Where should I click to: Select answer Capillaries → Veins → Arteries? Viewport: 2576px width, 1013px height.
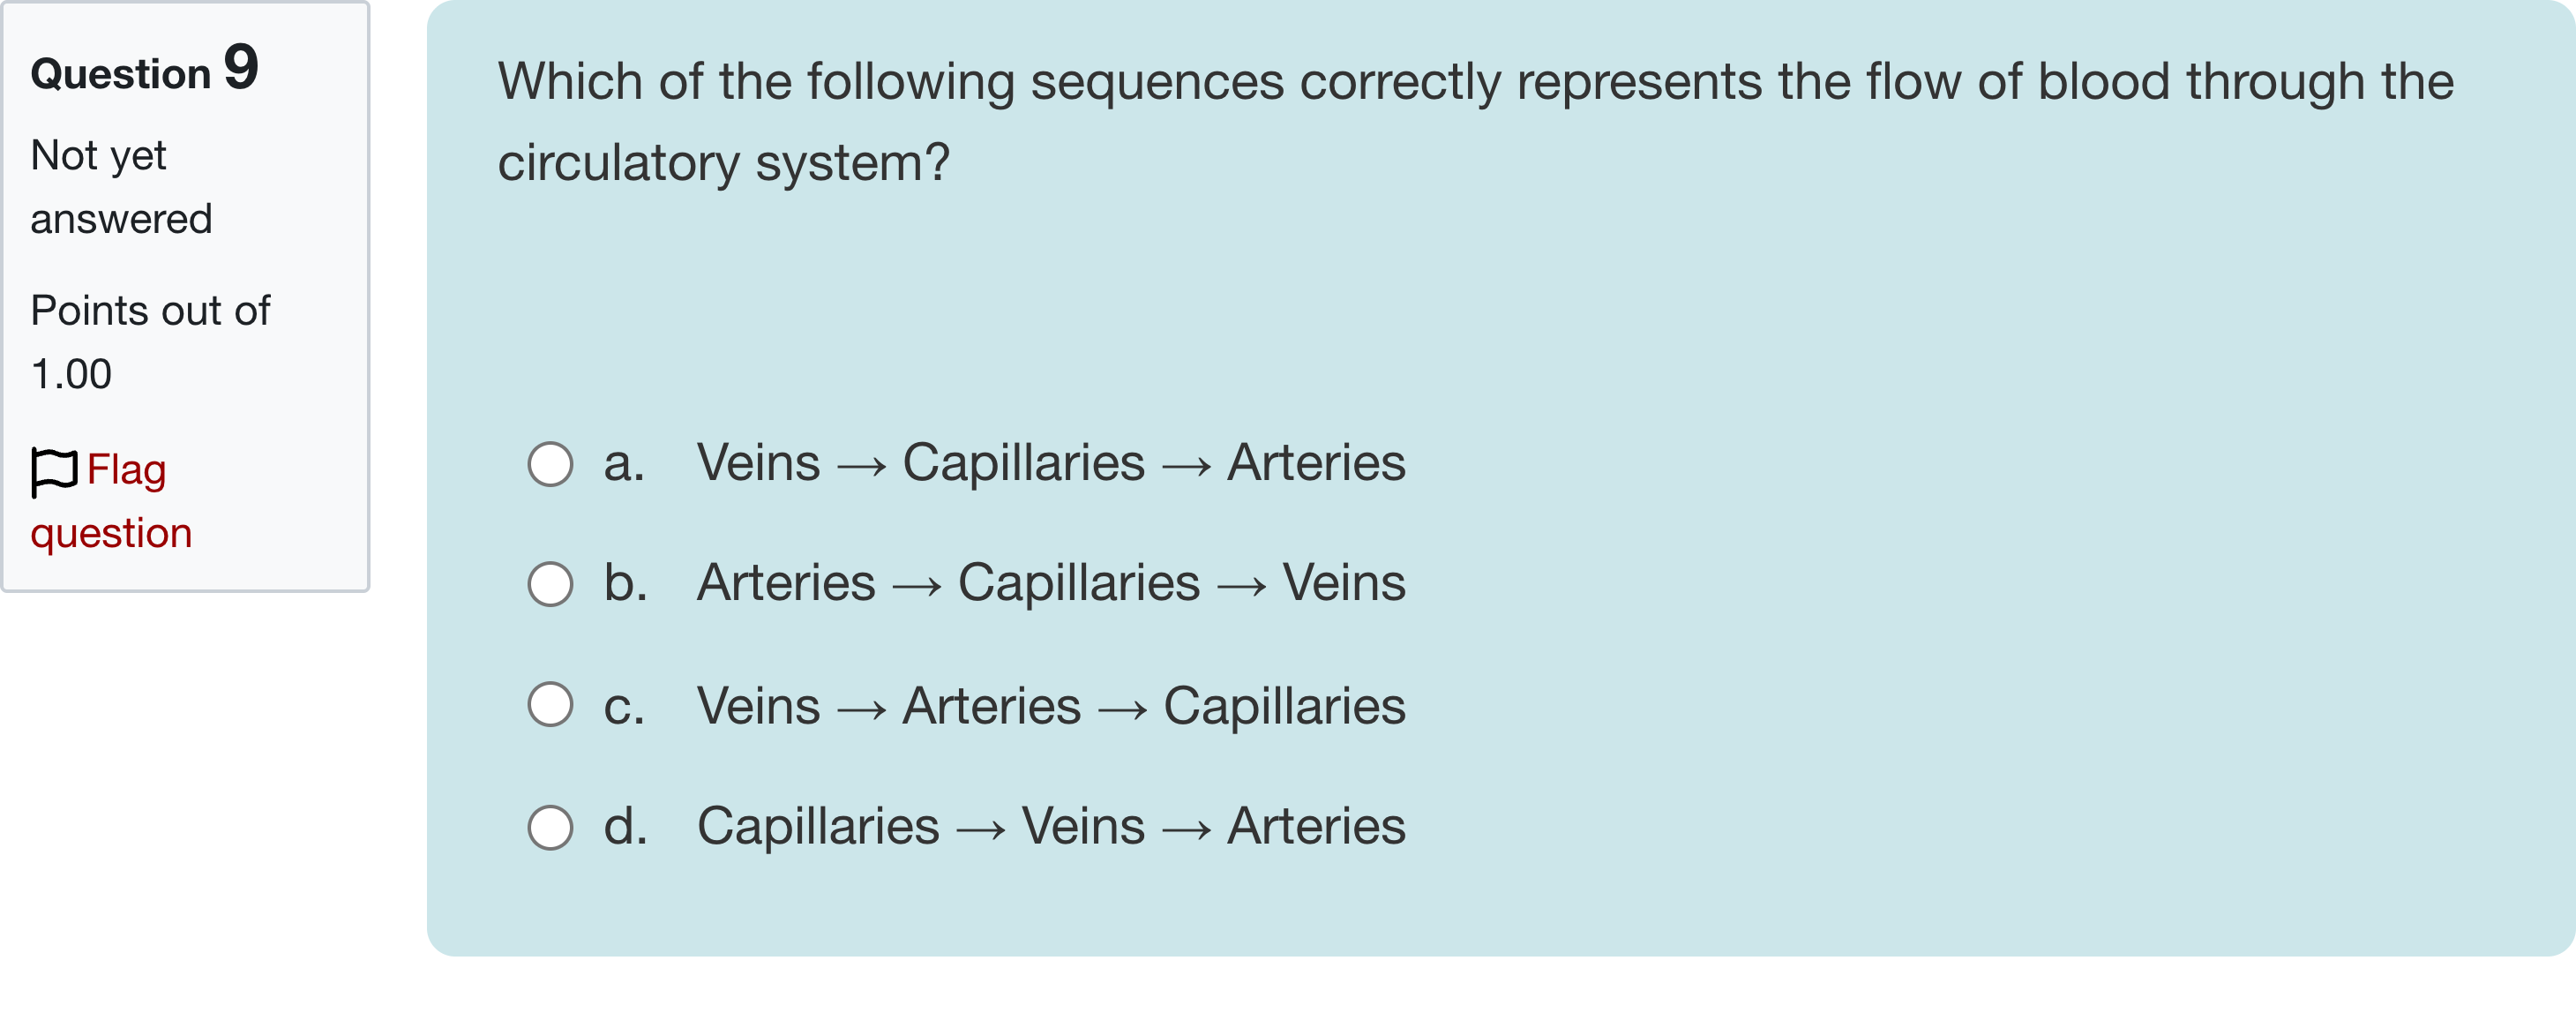(x=1050, y=827)
